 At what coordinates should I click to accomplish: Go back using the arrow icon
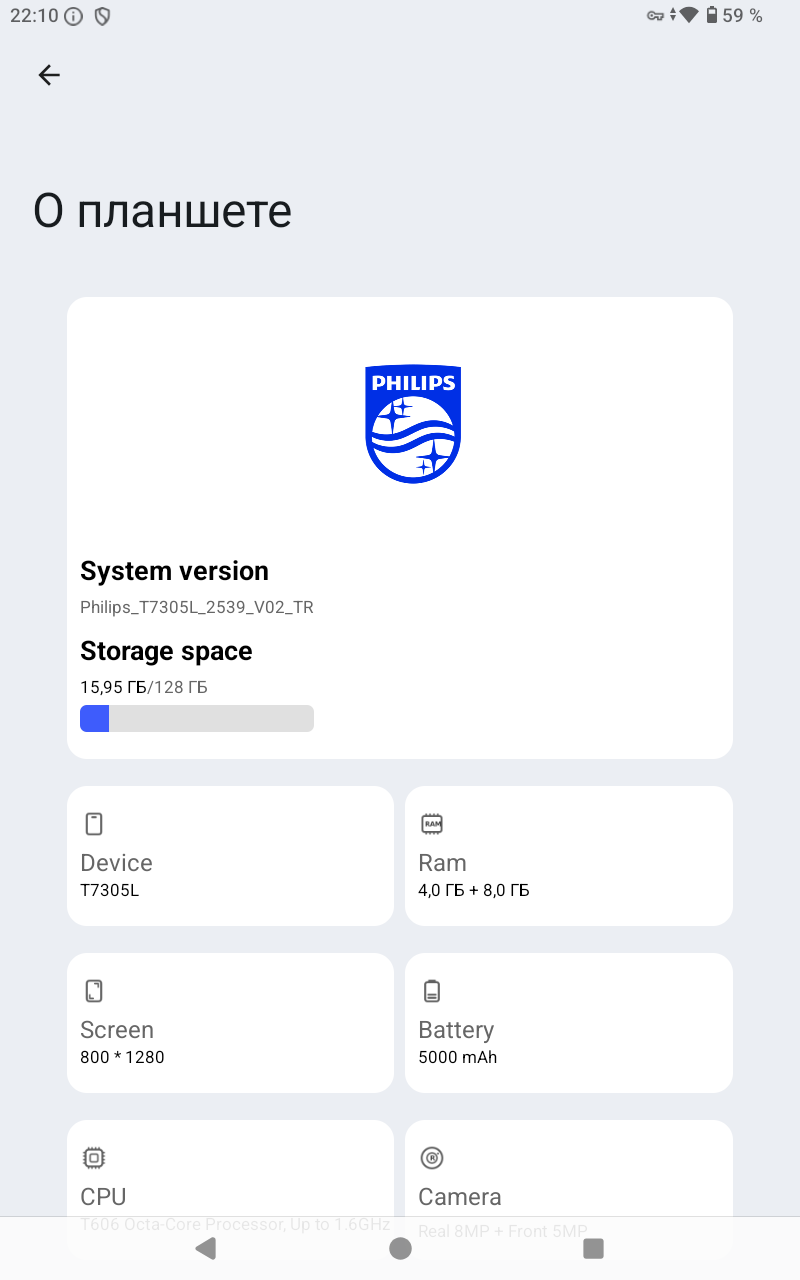[x=49, y=75]
